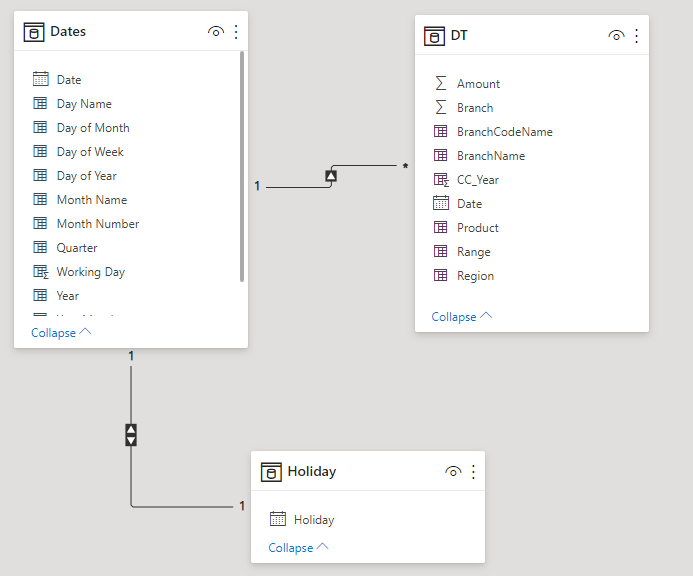693x576 pixels.
Task: Select the Quarter field
Action: tap(77, 248)
